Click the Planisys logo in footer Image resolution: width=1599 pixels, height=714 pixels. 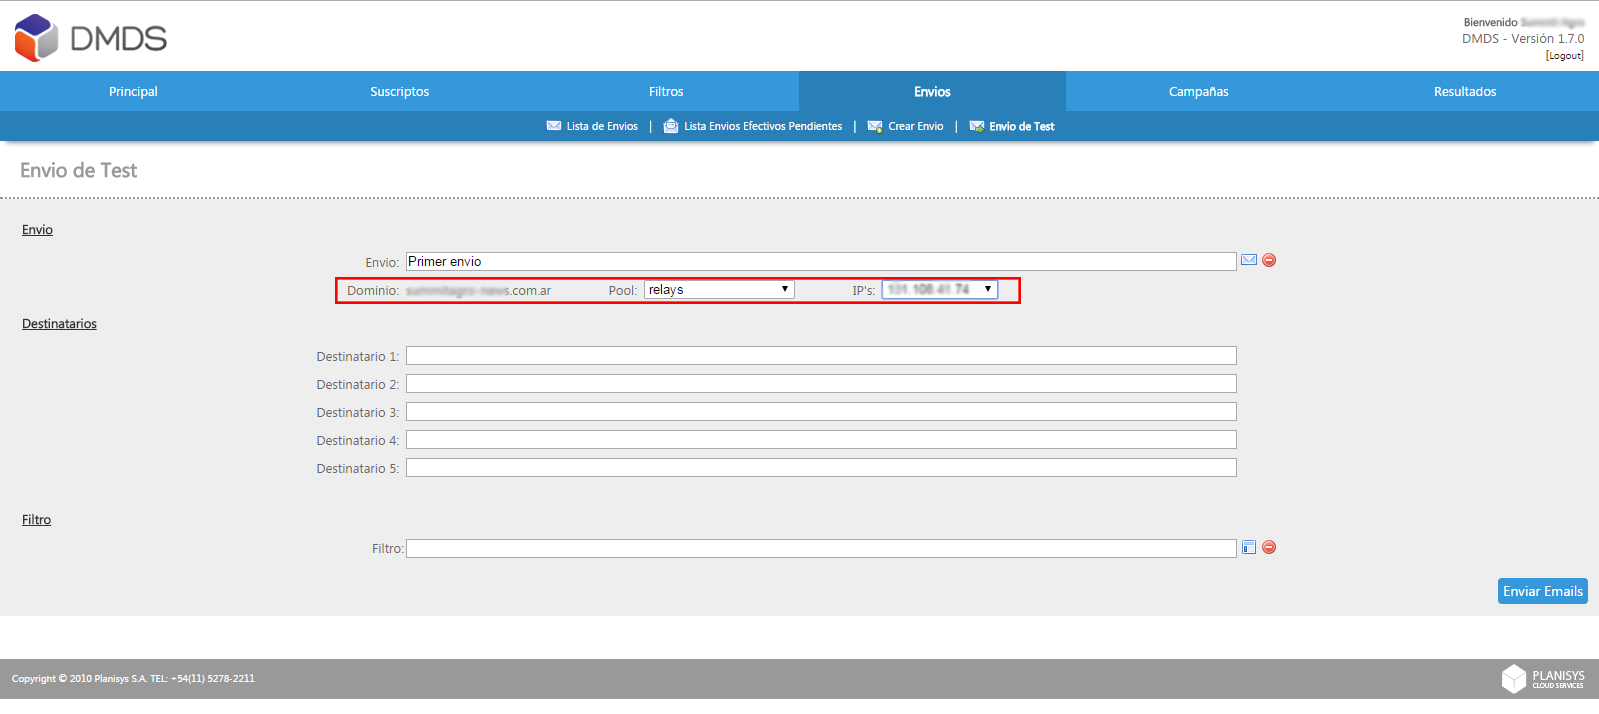tap(1543, 679)
